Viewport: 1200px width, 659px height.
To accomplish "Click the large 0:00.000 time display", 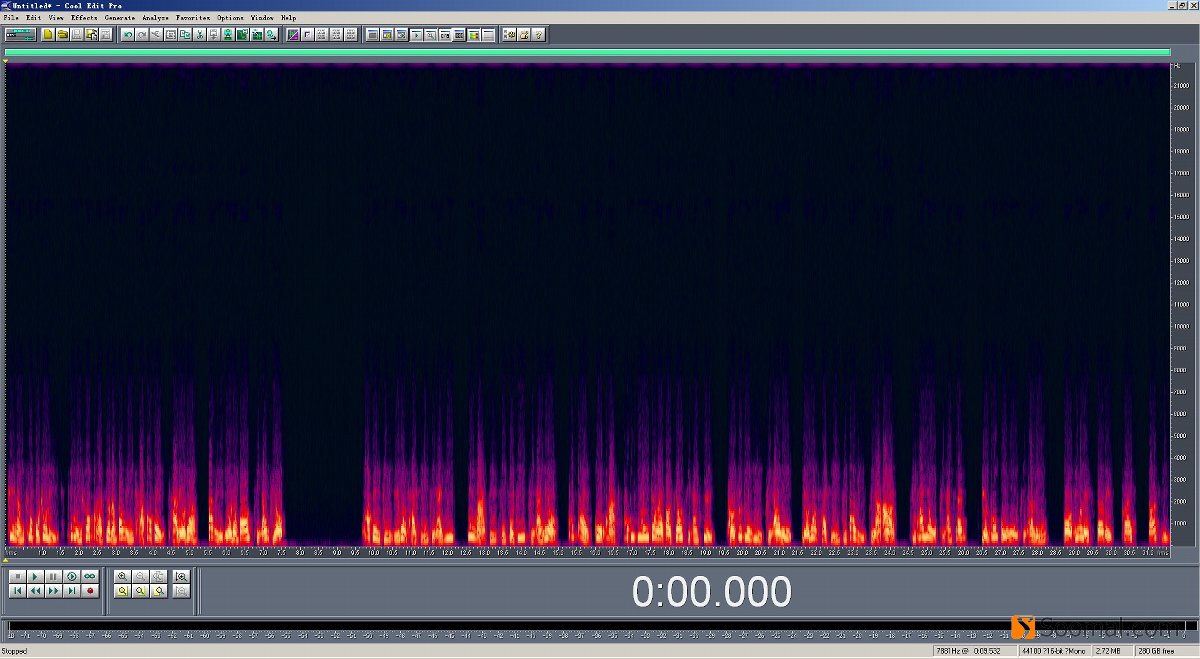I will pyautogui.click(x=711, y=592).
